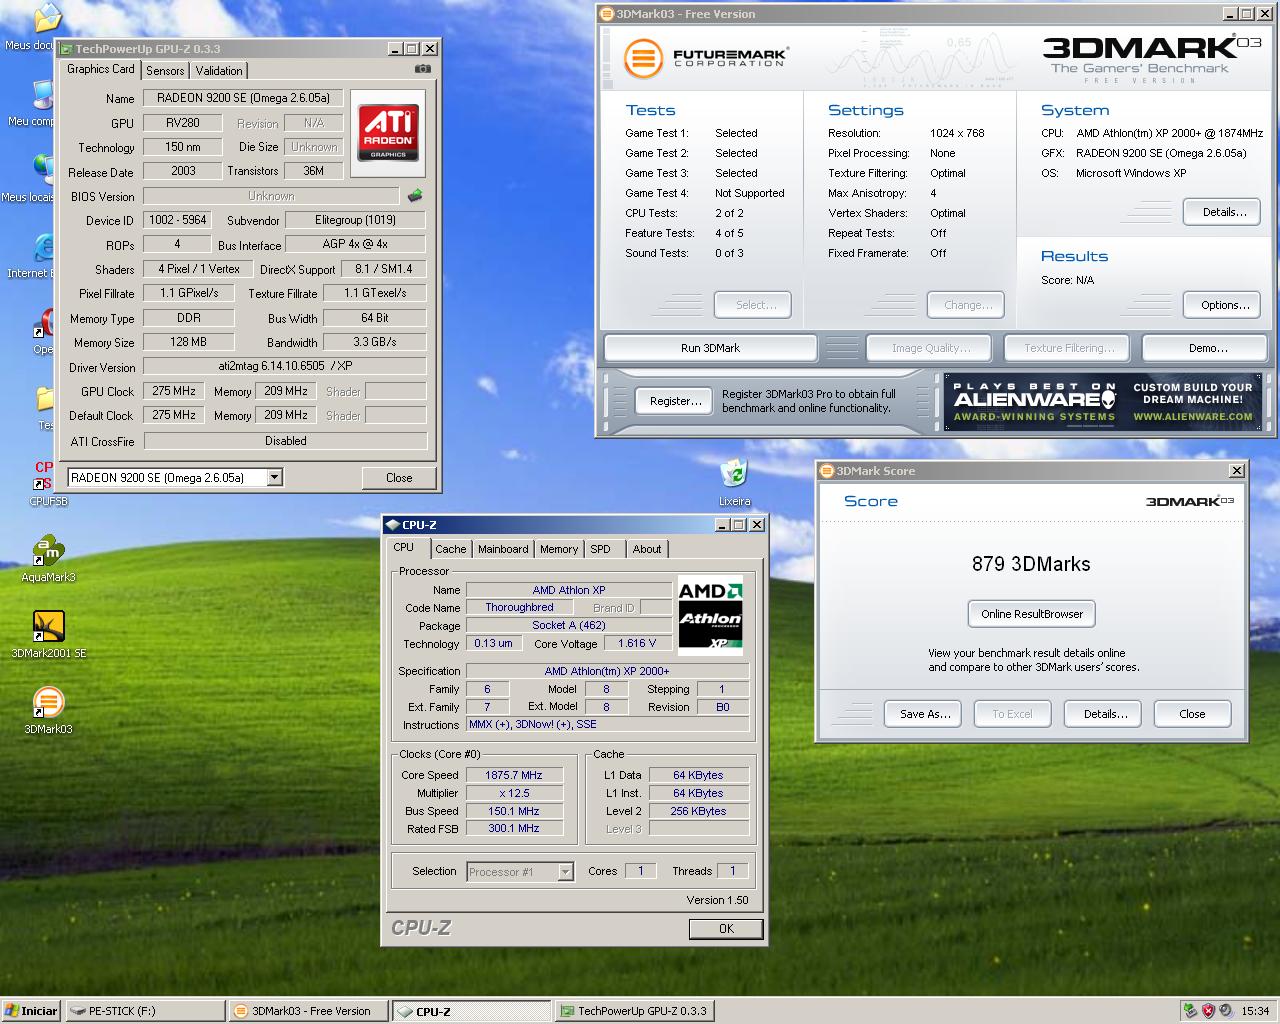Switch to 3DMark03 taskbar button

[307, 1011]
